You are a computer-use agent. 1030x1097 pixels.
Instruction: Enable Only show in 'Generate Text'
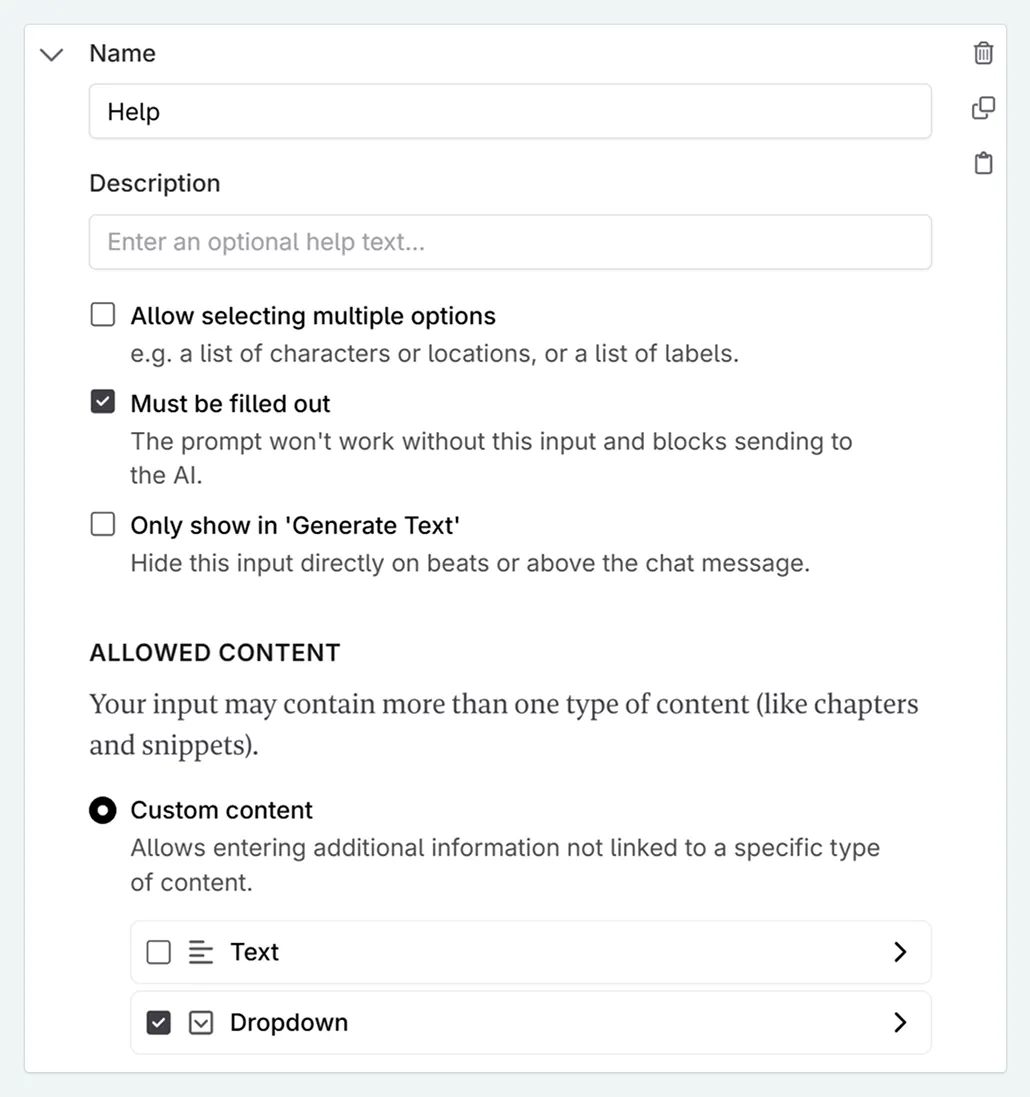[103, 524]
